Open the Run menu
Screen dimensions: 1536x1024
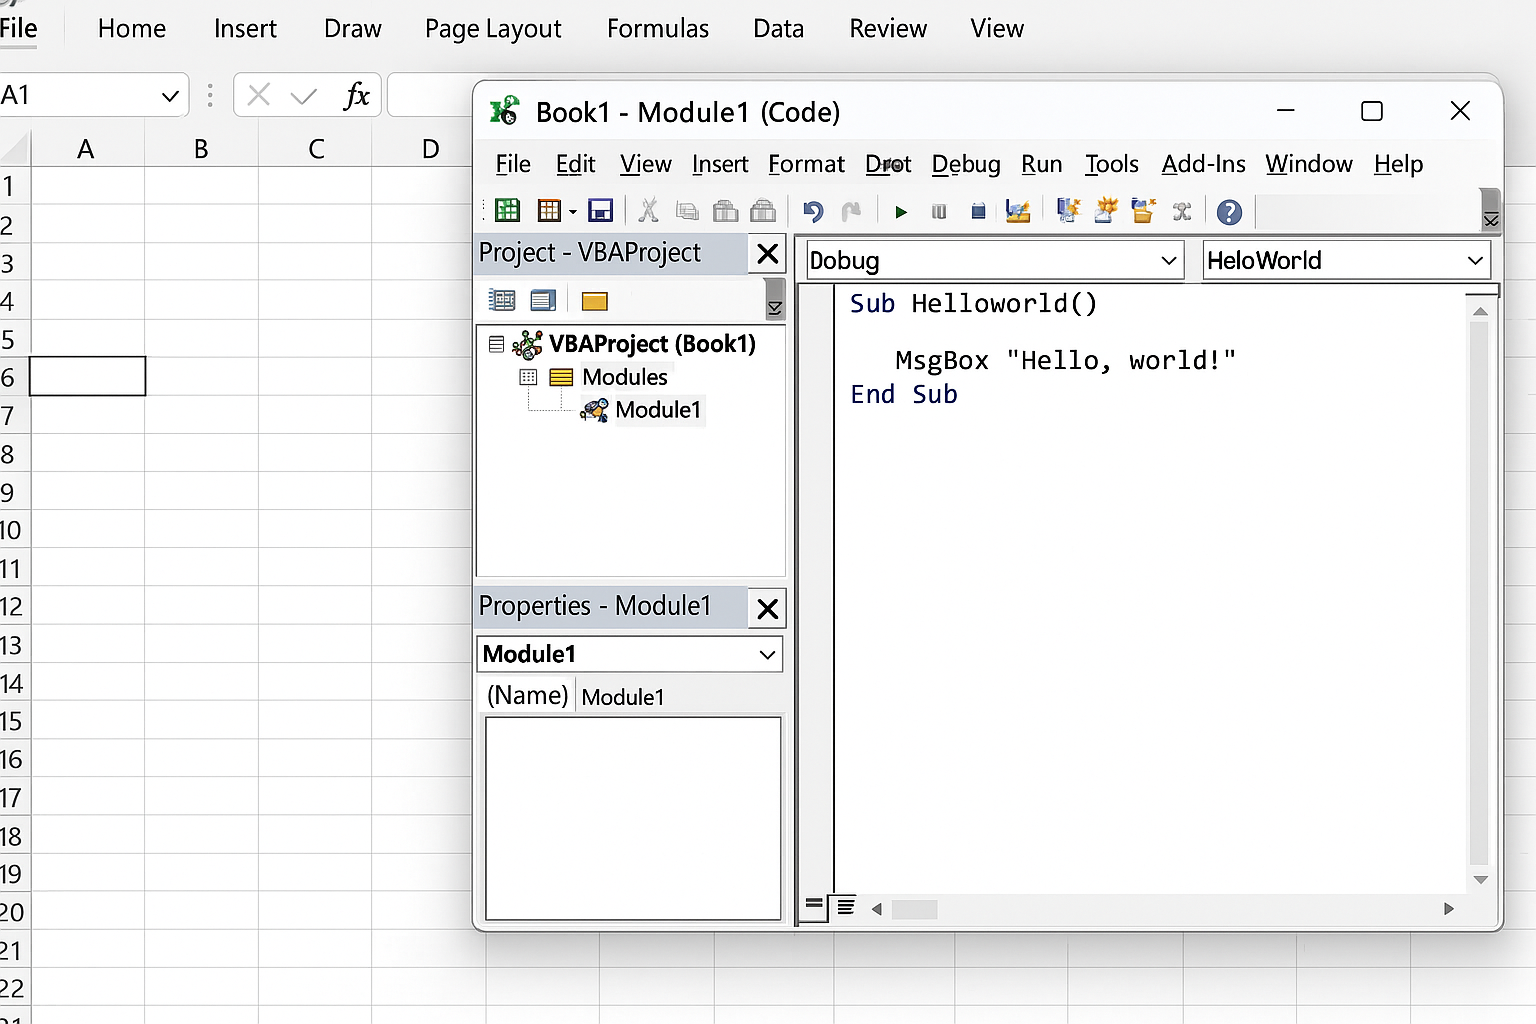point(1041,164)
